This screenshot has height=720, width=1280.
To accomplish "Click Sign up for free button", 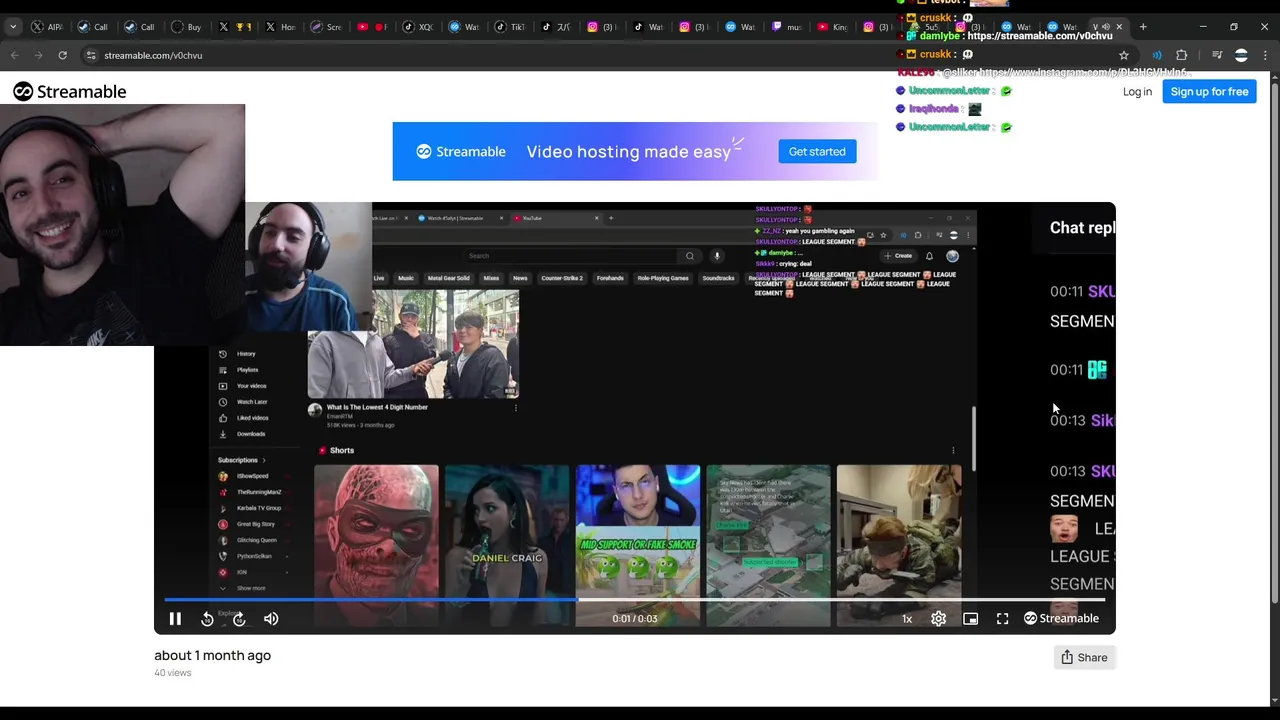I will click(x=1209, y=92).
